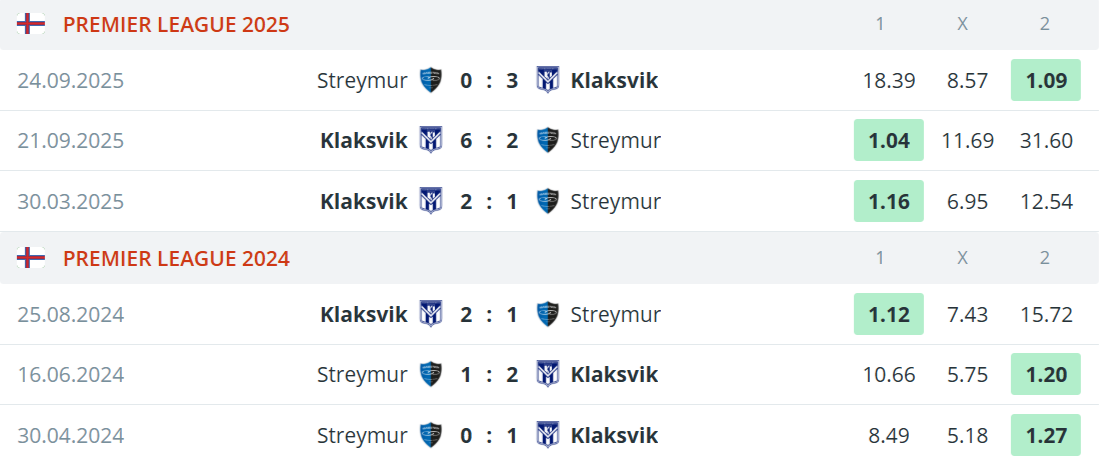Click Klaksvik crest in the 30.04.2024 match
The width and height of the screenshot is (1103, 459).
(547, 435)
